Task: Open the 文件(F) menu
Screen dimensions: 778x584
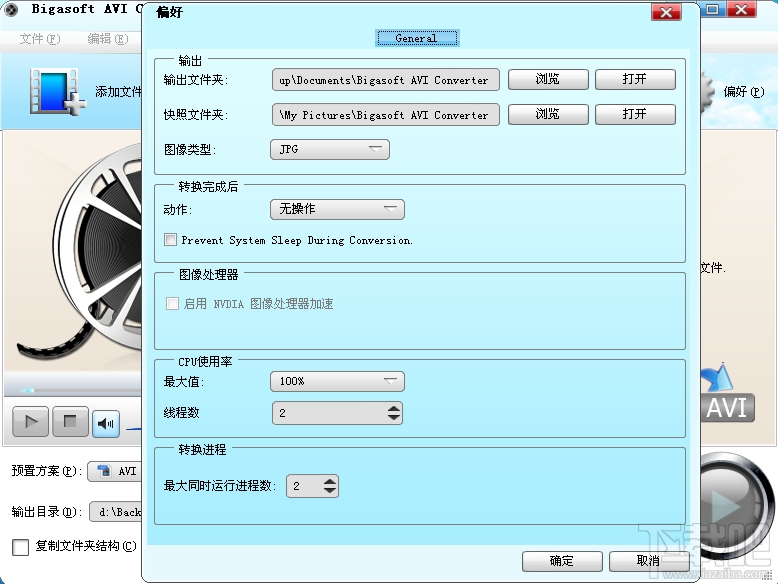Action: pos(40,39)
